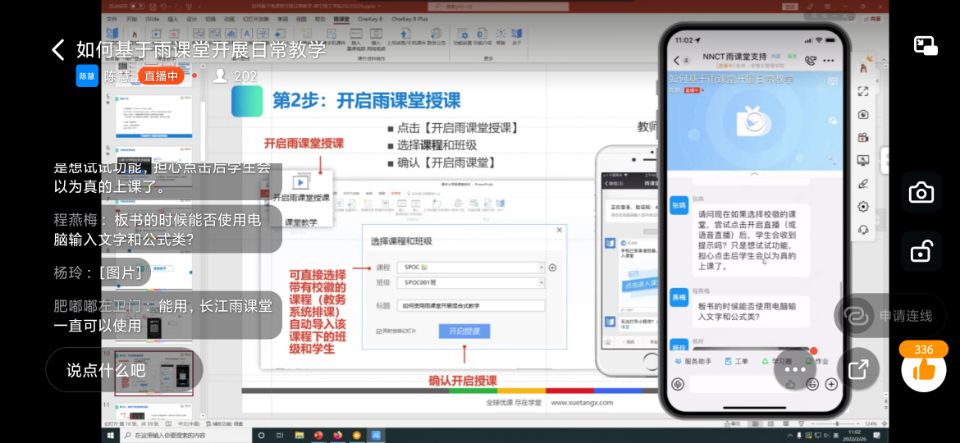Click the 填空题 letter A icon in ribbon

click(247, 34)
